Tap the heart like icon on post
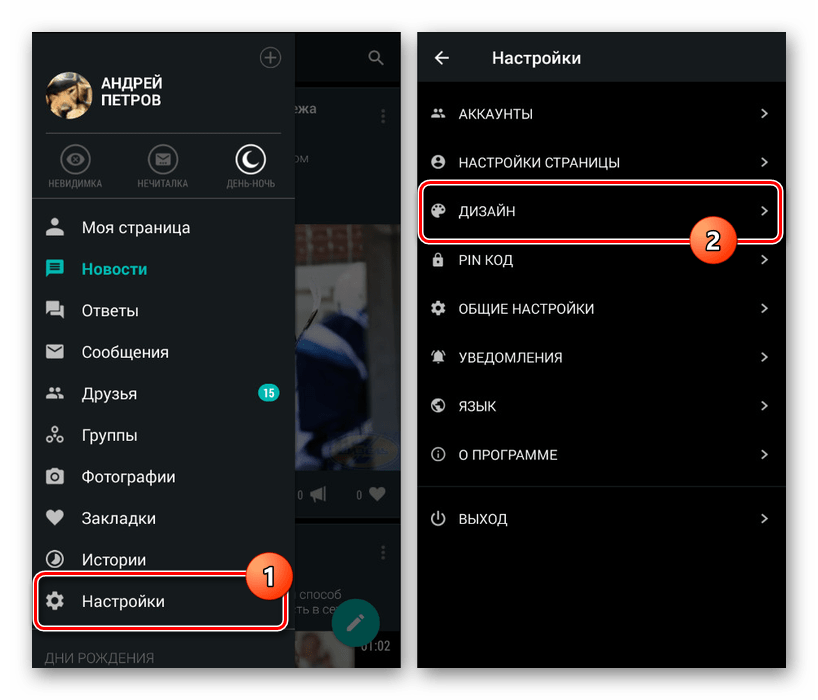Image resolution: width=818 pixels, height=700 pixels. click(x=376, y=493)
